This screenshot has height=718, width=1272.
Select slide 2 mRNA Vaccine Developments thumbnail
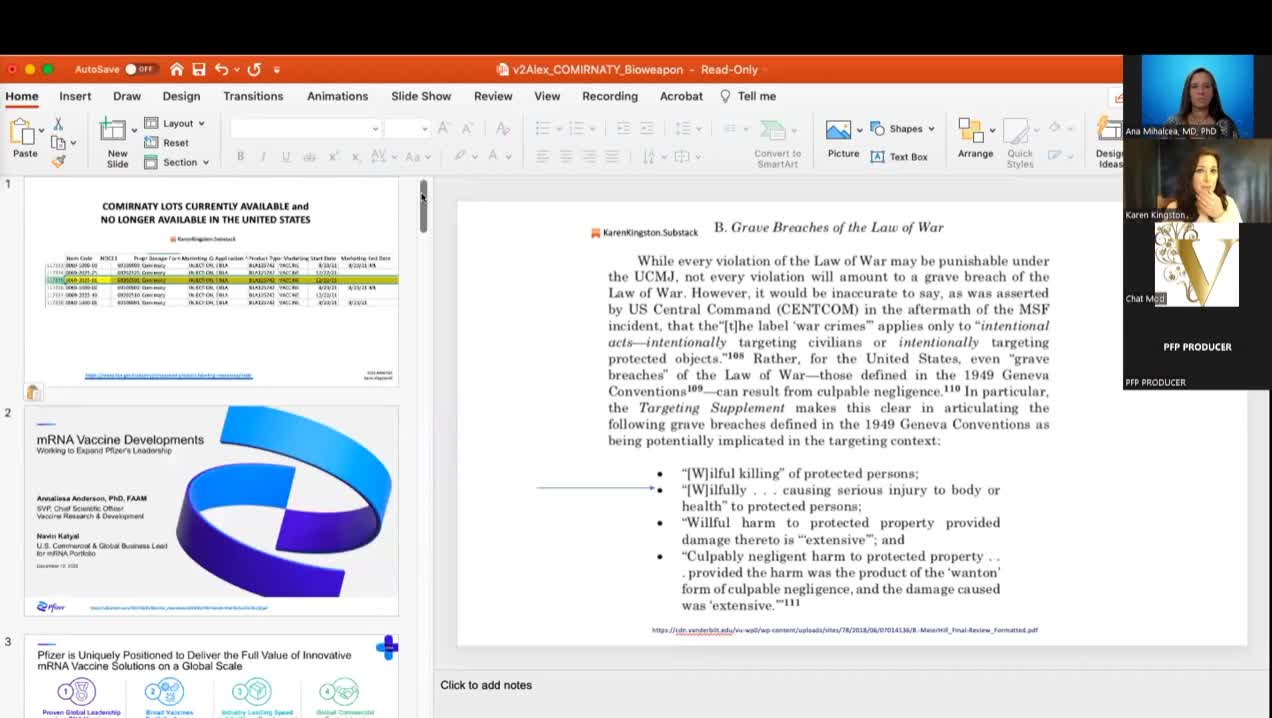pyautogui.click(x=211, y=510)
